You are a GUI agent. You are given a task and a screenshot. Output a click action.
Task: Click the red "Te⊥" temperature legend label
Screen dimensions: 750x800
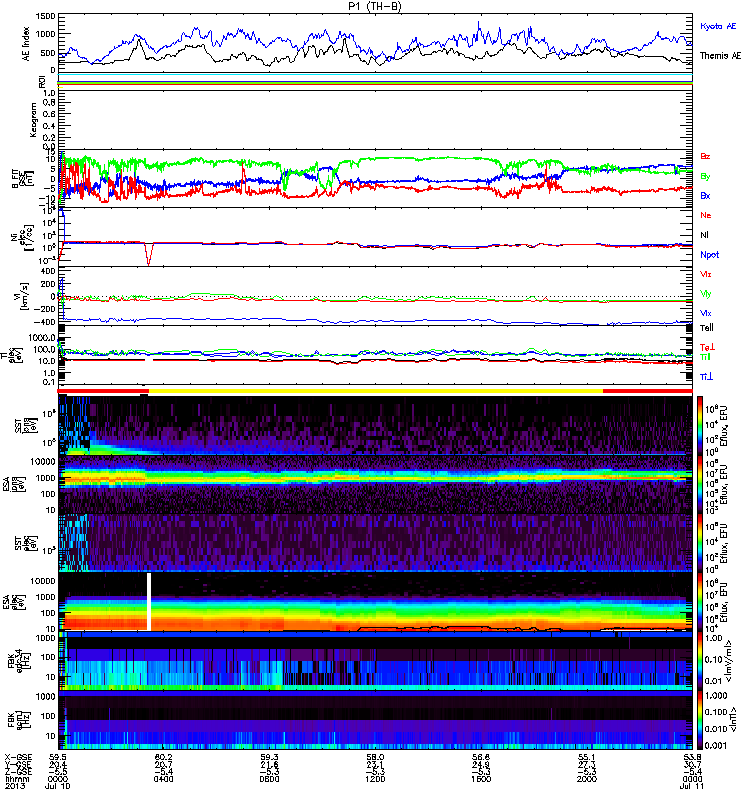pyautogui.click(x=707, y=347)
